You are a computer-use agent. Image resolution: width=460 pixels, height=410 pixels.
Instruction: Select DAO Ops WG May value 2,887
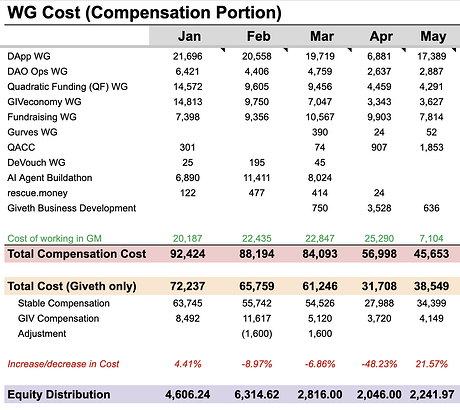[431, 71]
